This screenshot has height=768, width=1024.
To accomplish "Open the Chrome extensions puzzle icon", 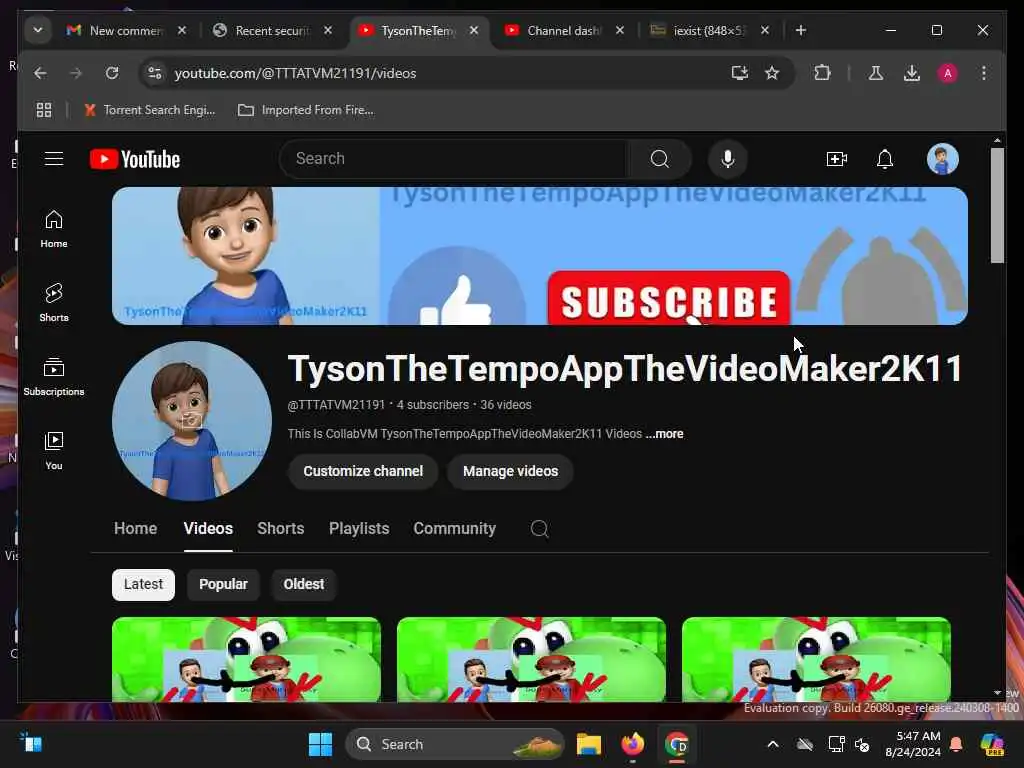I will tap(822, 73).
